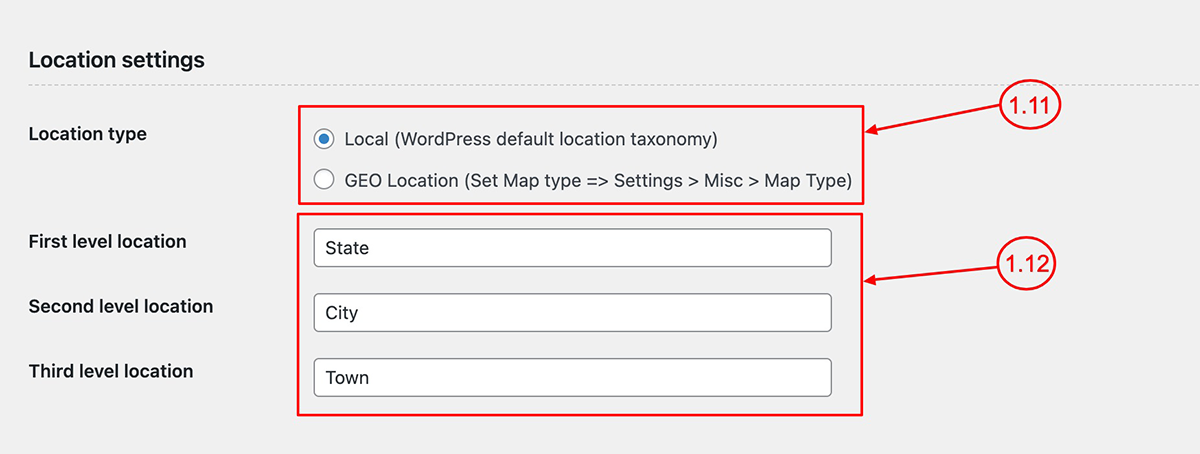Focus the First level location field containing State
1200x454 pixels.
coord(573,248)
